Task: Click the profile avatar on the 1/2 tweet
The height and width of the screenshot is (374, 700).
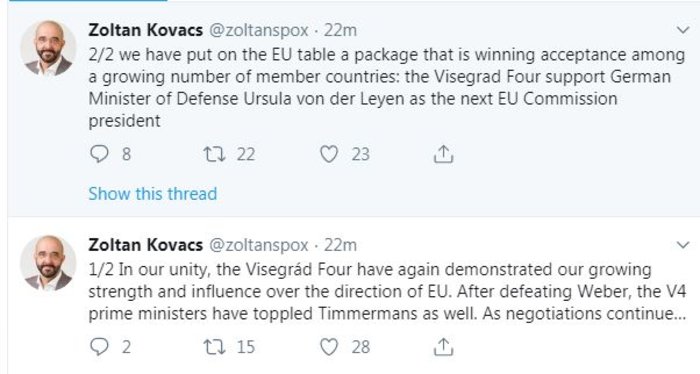Action: click(48, 263)
